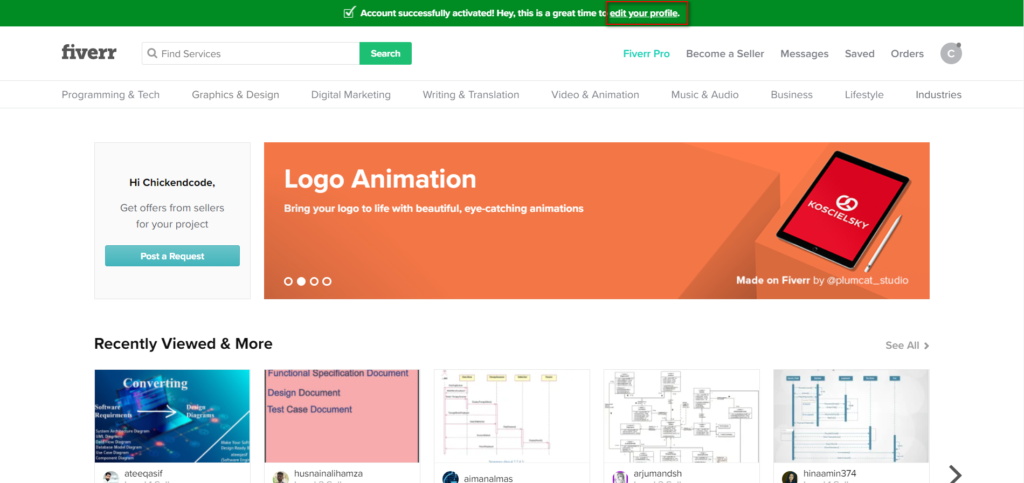Image resolution: width=1024 pixels, height=483 pixels.
Task: Click the magnifier icon in search box
Action: (x=152, y=54)
